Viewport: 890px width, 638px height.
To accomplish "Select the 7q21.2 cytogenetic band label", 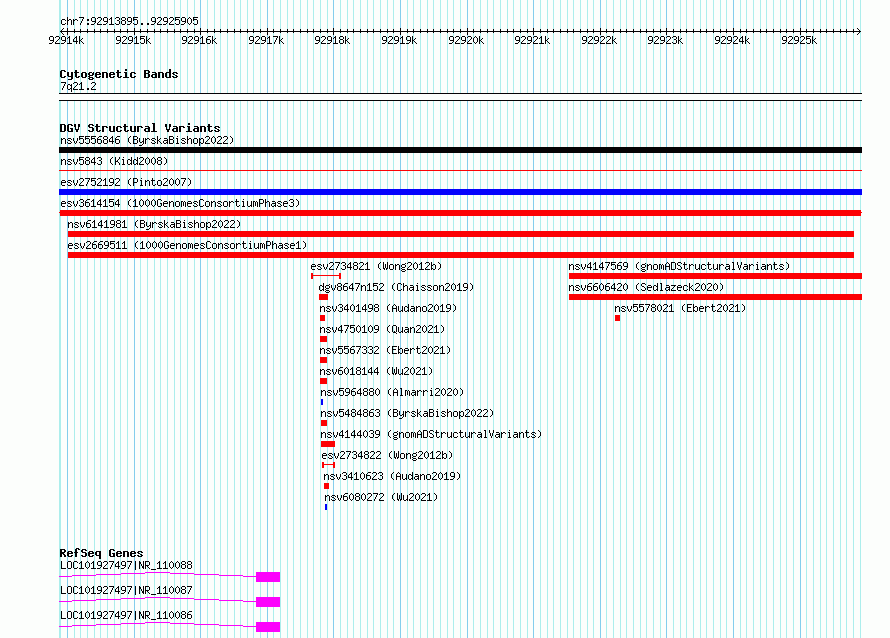I will [x=78, y=86].
